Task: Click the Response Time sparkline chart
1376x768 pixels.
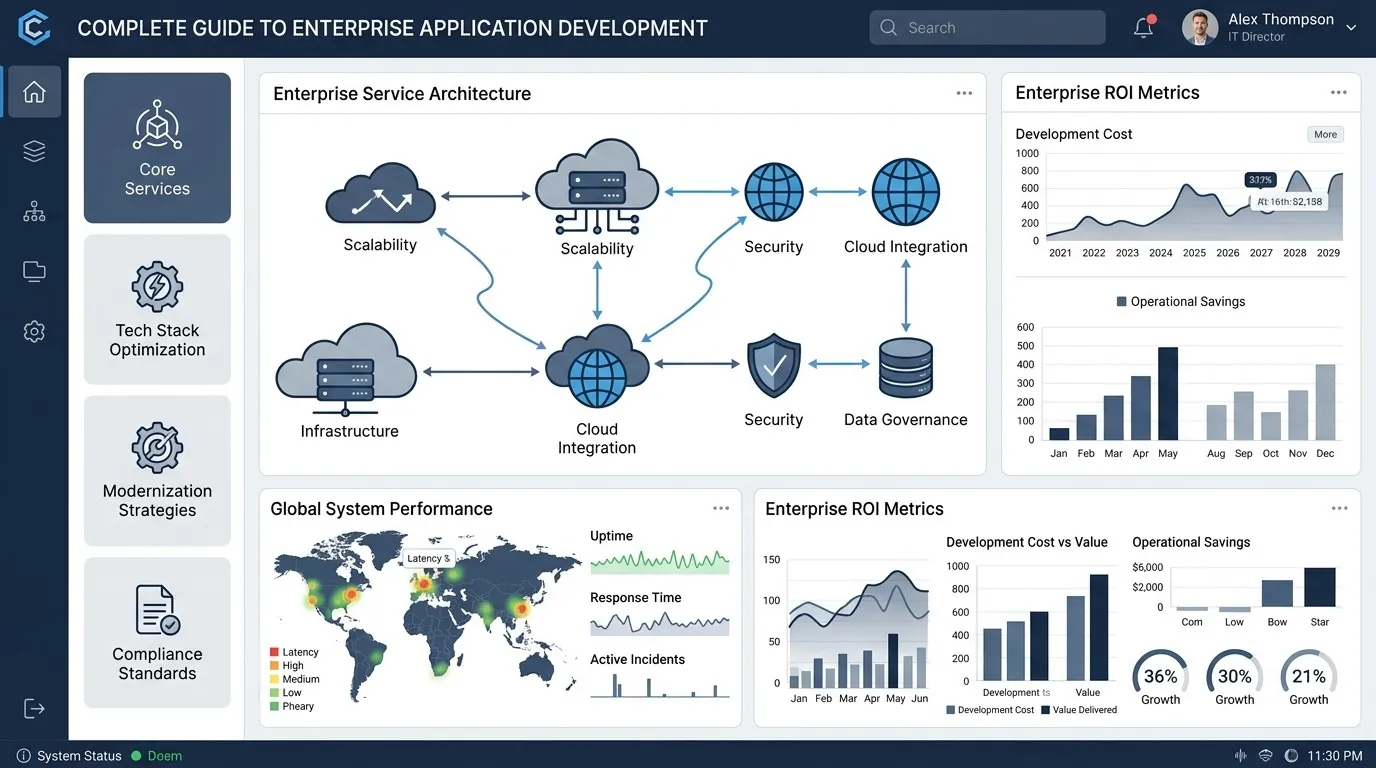Action: (x=660, y=623)
